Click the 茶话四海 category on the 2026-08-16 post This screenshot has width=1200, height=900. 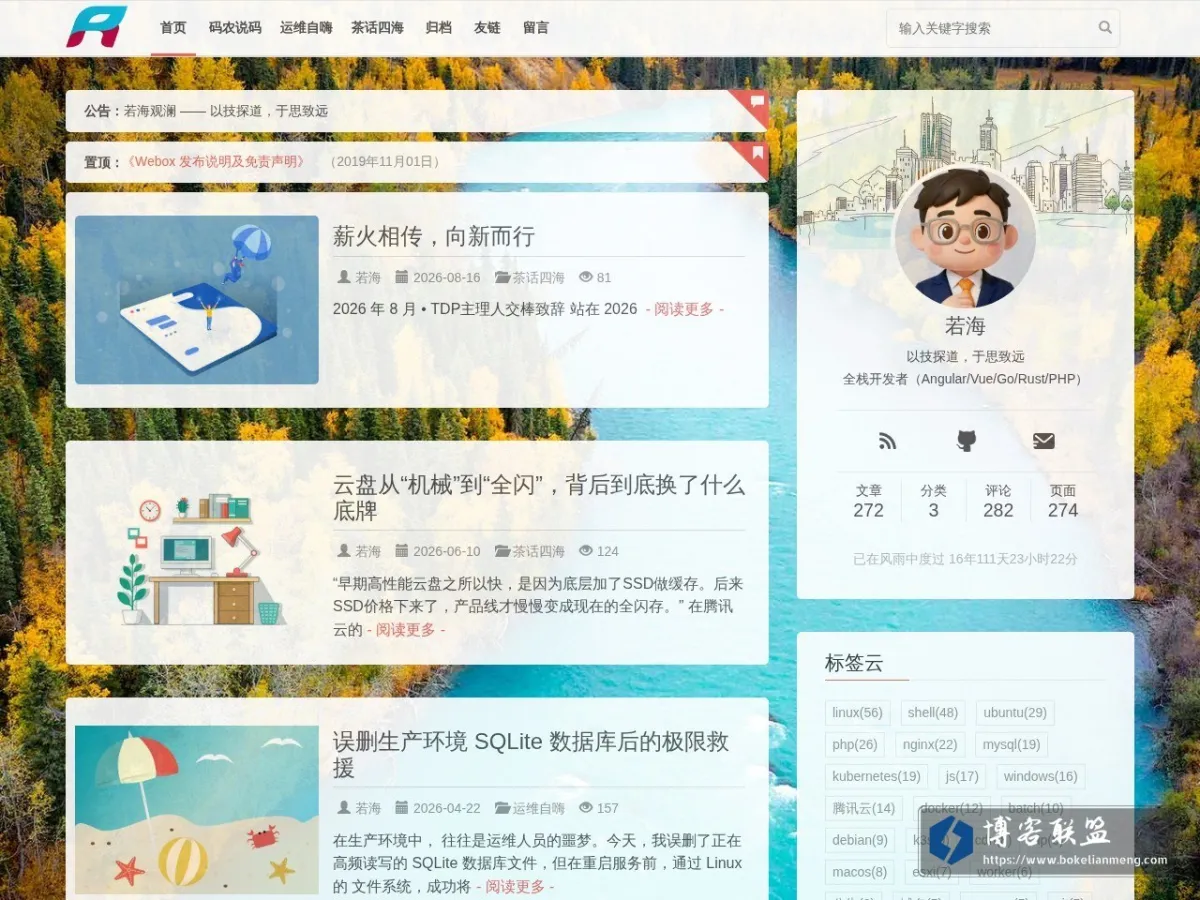538,277
